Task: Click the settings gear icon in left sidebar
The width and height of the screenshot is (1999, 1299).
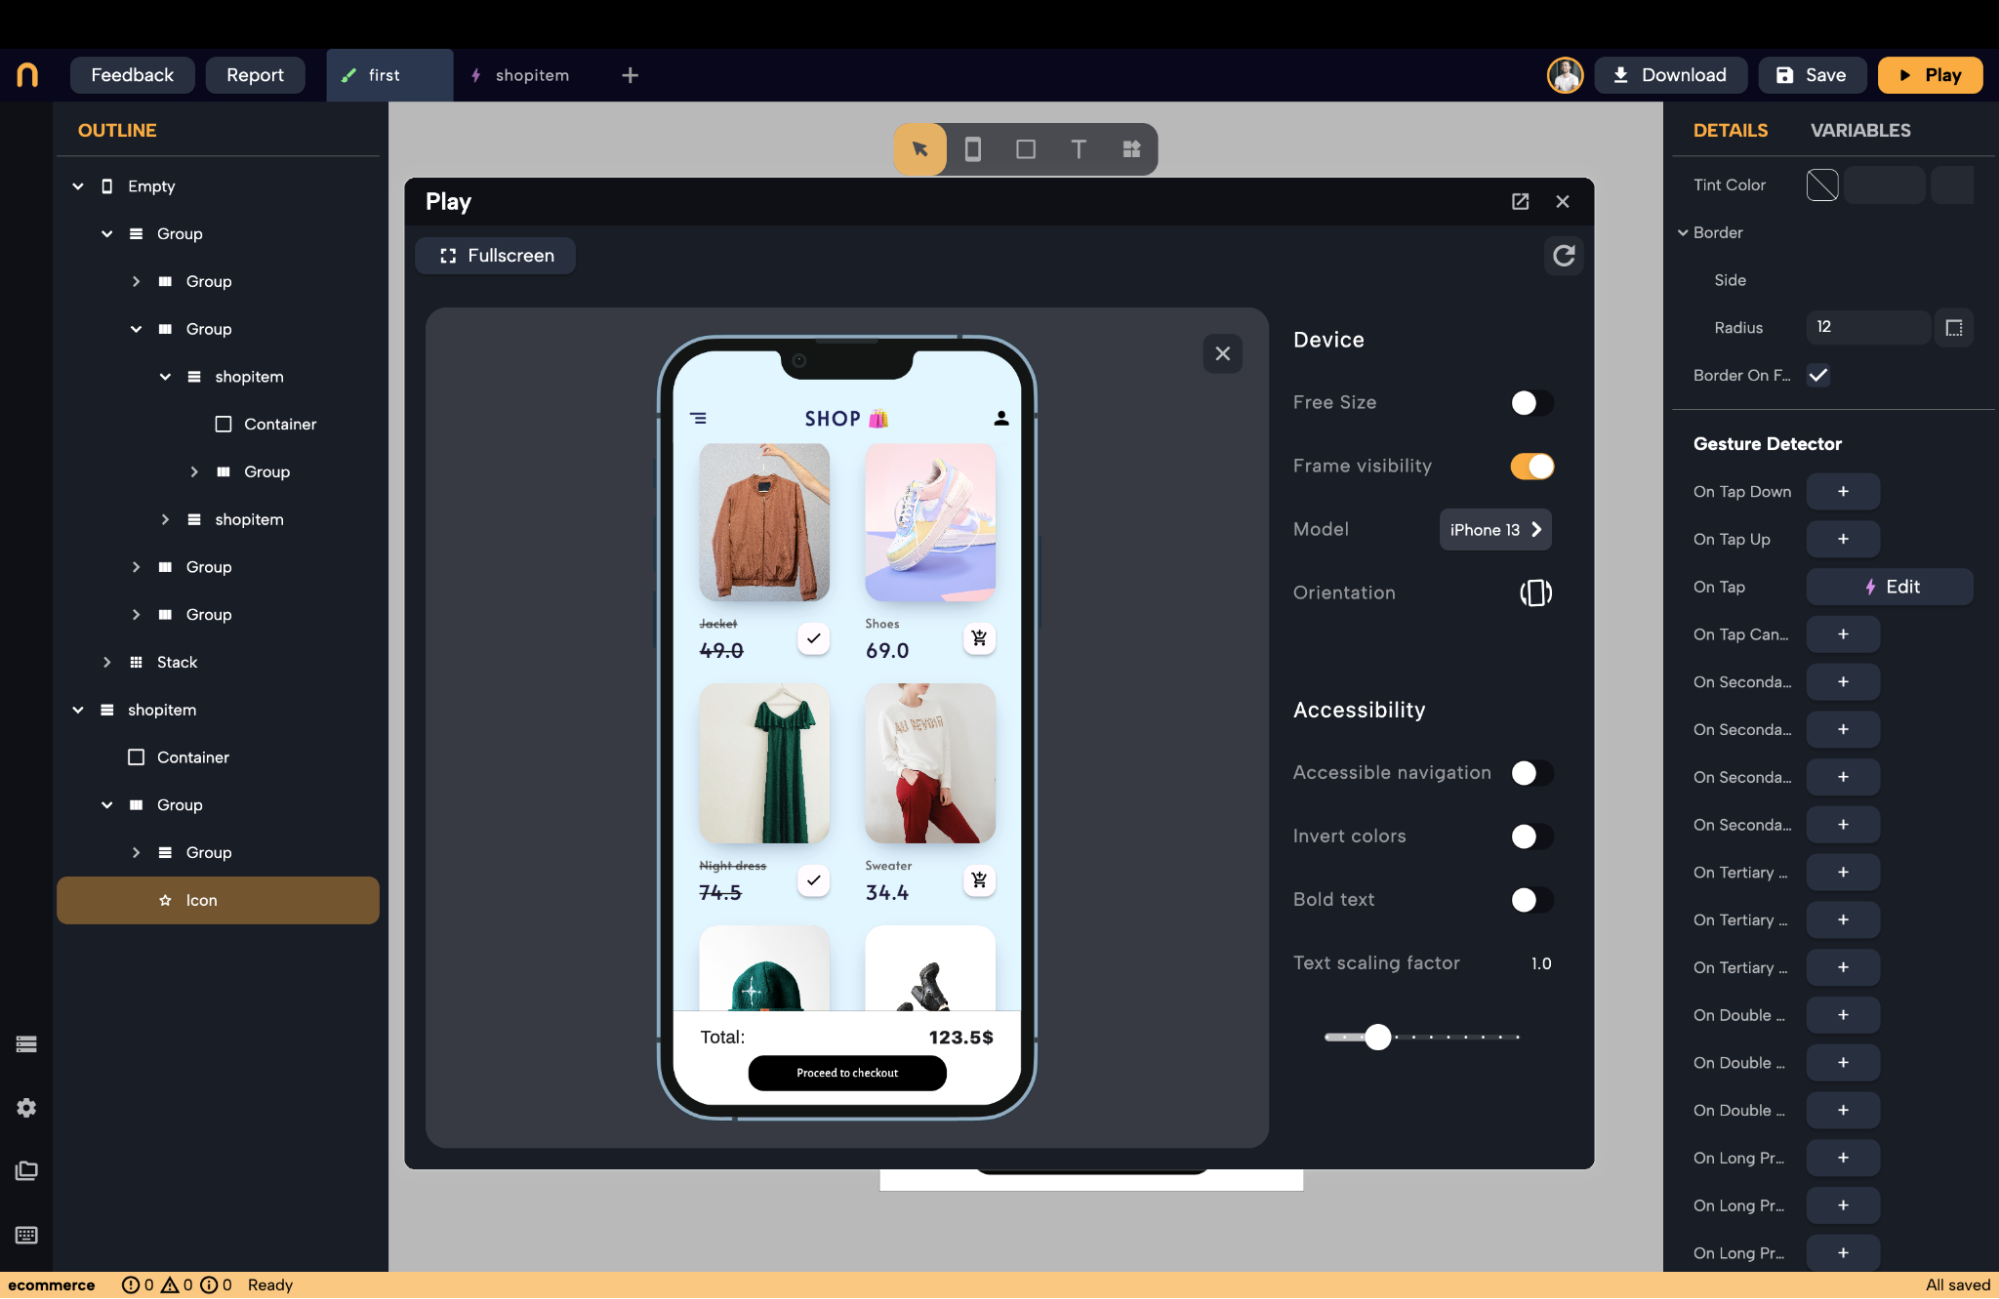Action: pos(28,1107)
